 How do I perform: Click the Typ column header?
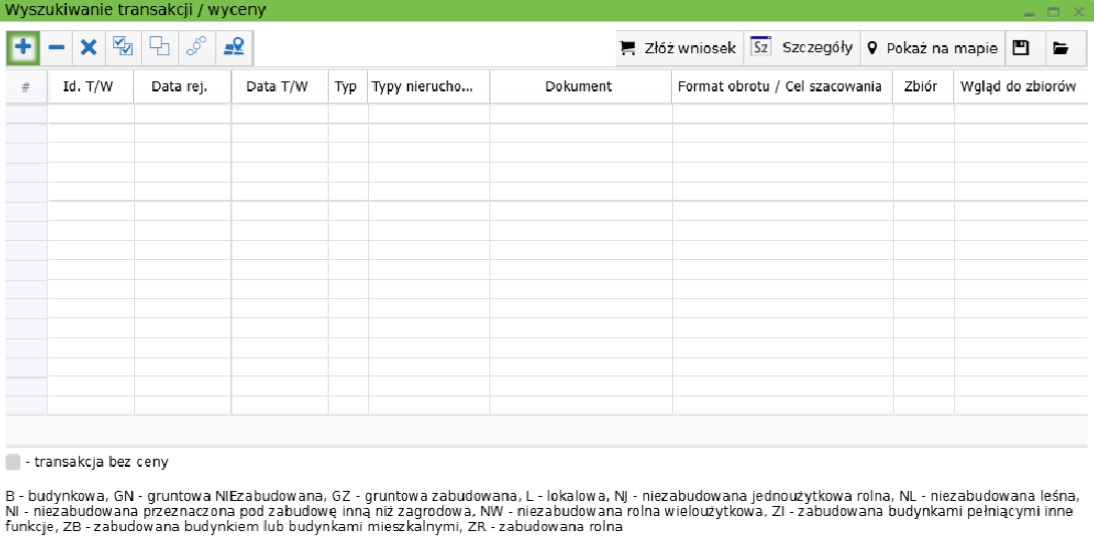click(x=346, y=87)
